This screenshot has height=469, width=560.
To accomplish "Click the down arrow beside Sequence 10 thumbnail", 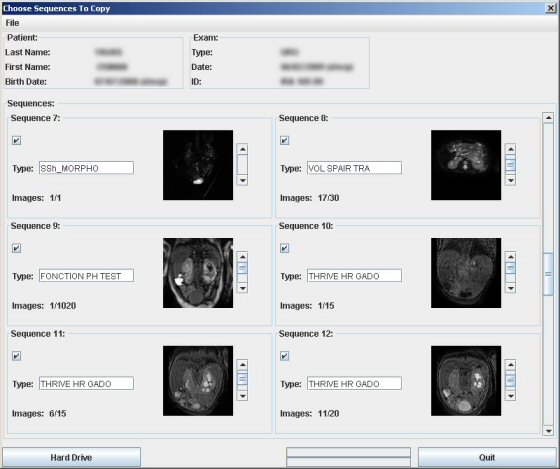I will point(511,288).
